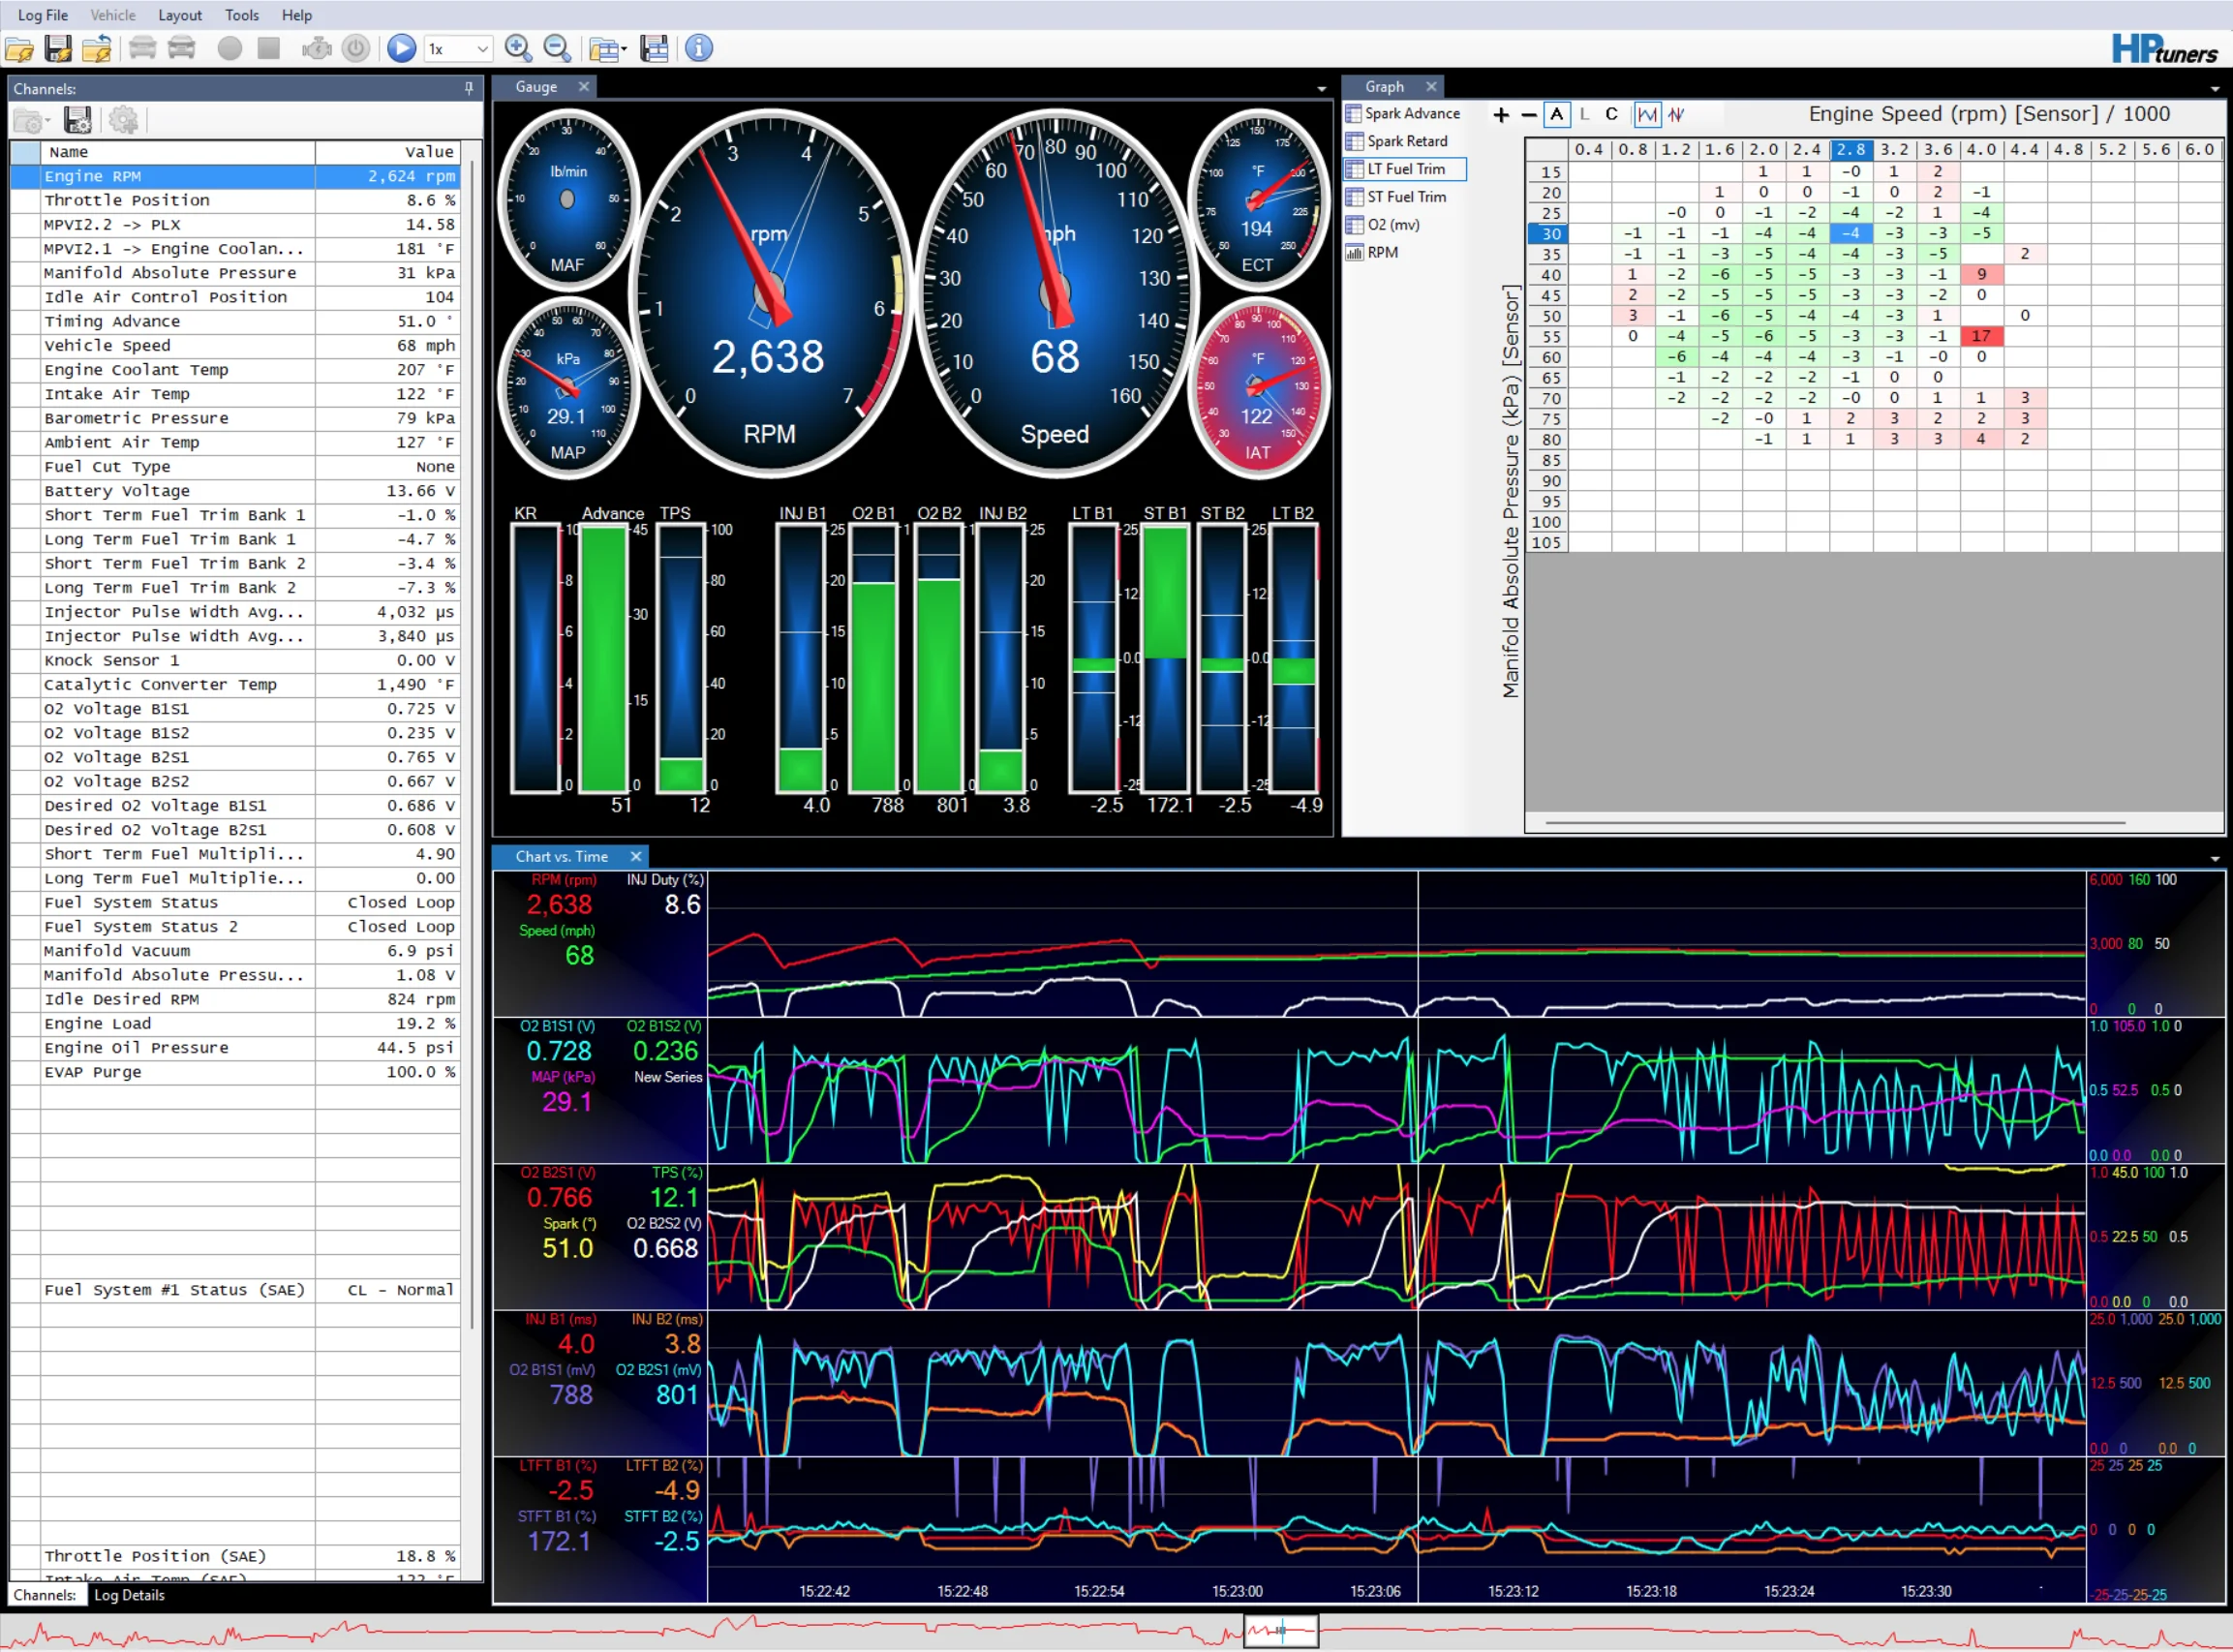Close the Chart vs. Time tab

click(635, 857)
